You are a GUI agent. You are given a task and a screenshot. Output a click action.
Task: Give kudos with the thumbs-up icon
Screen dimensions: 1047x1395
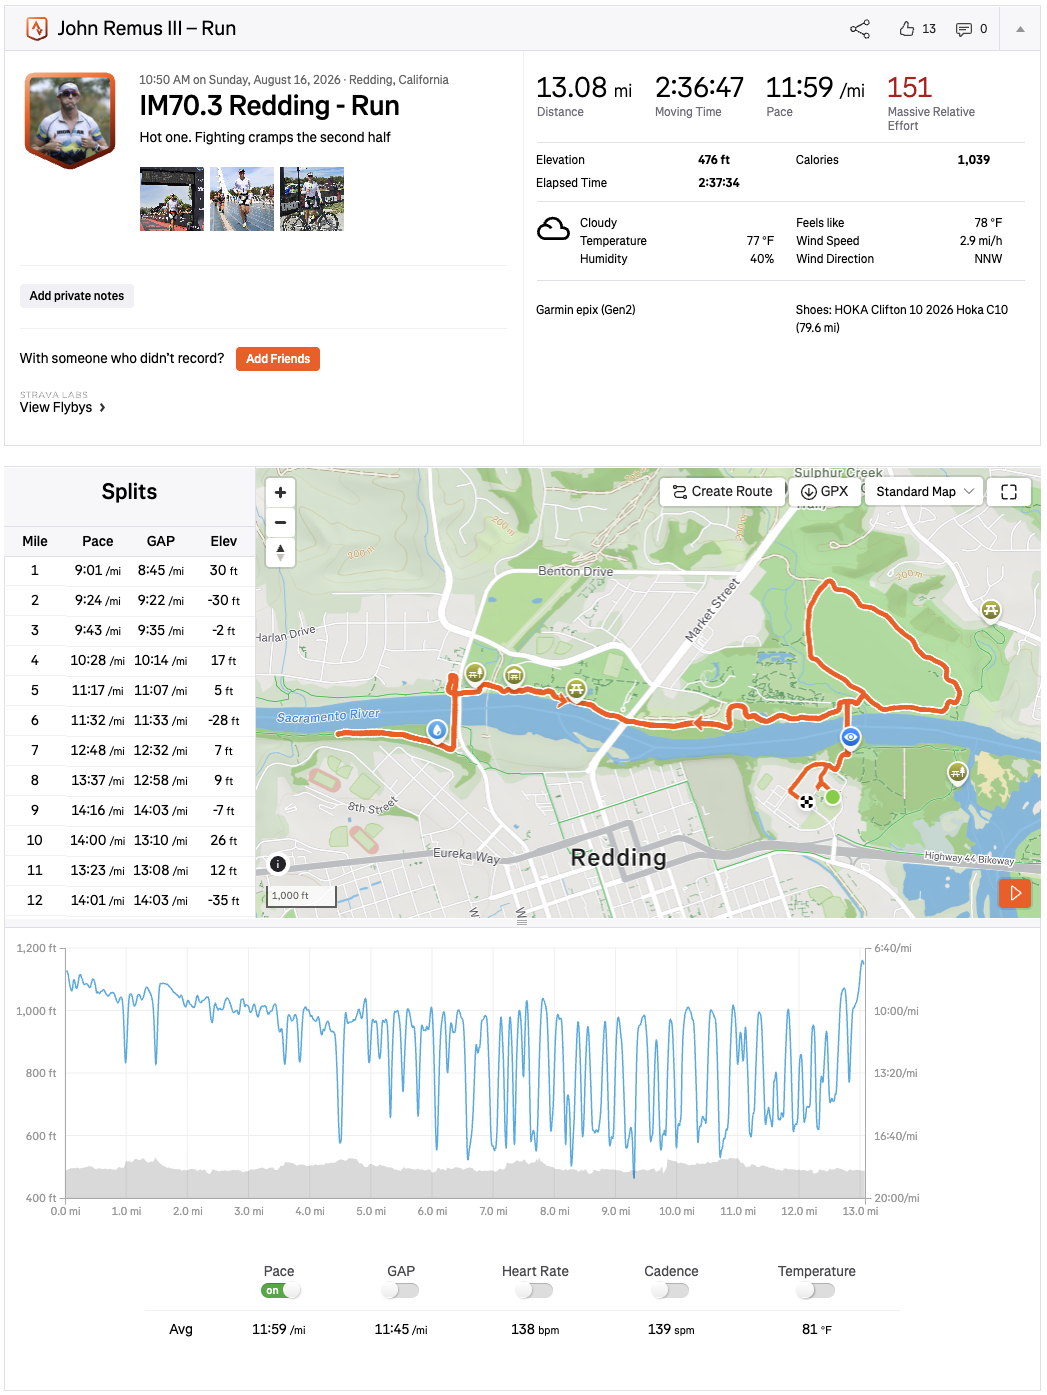pyautogui.click(x=907, y=29)
